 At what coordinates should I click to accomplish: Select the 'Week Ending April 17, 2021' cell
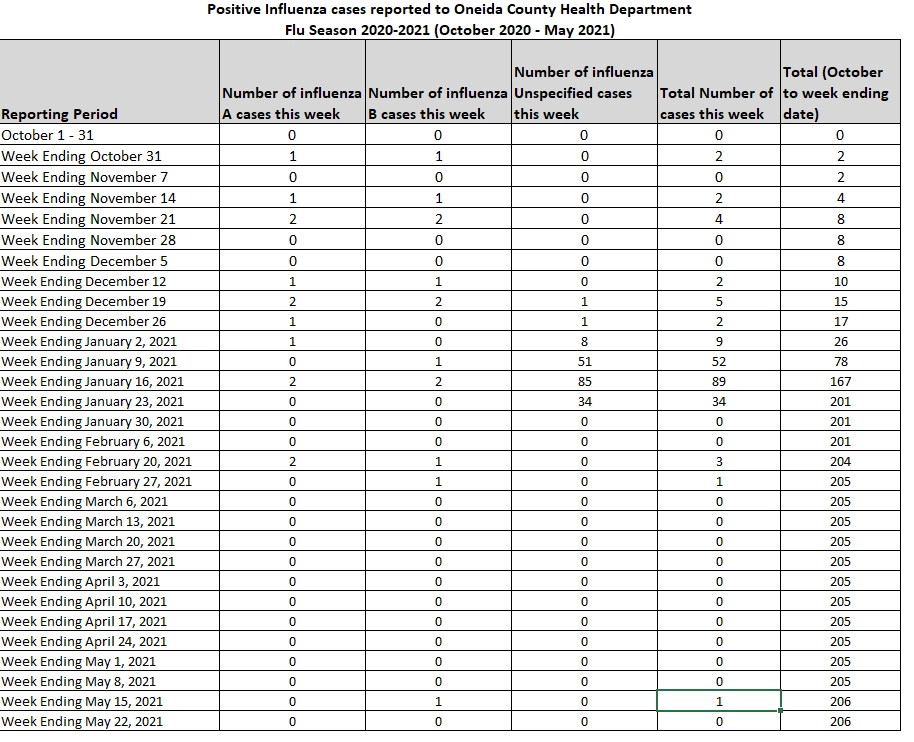110,621
